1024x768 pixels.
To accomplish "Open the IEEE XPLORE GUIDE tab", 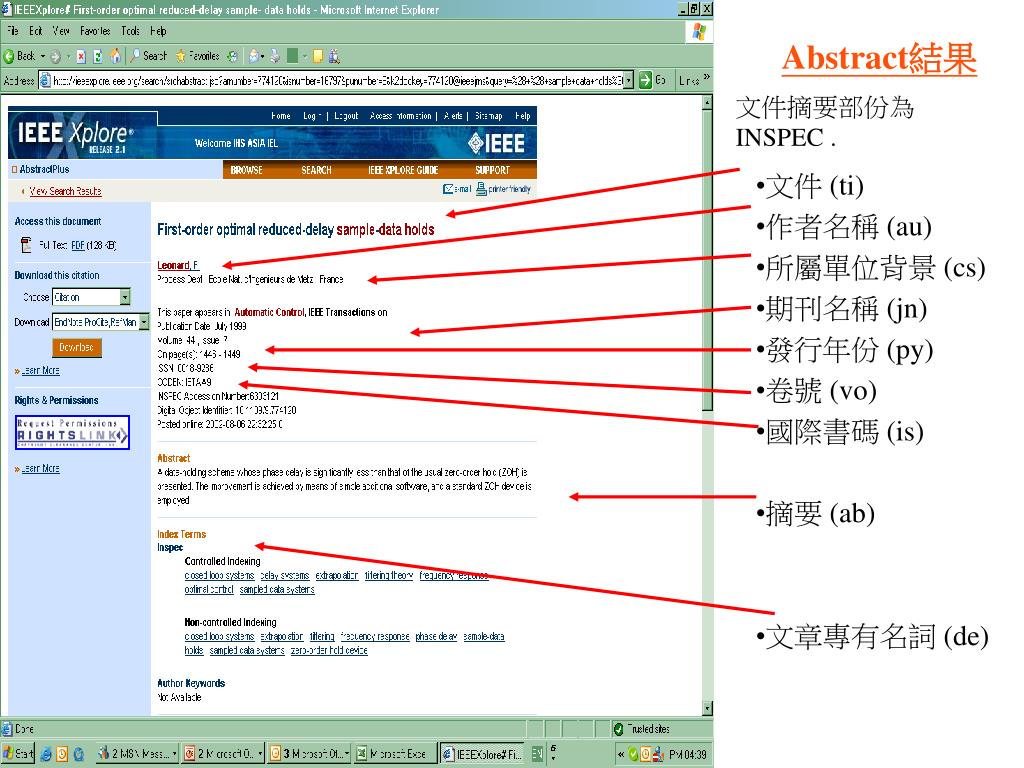I will point(403,170).
